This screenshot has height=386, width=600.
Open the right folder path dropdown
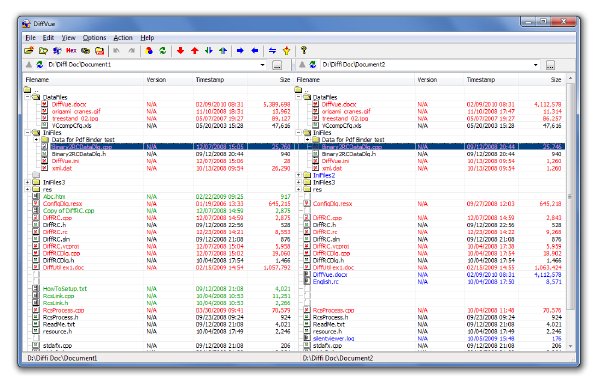[535, 65]
